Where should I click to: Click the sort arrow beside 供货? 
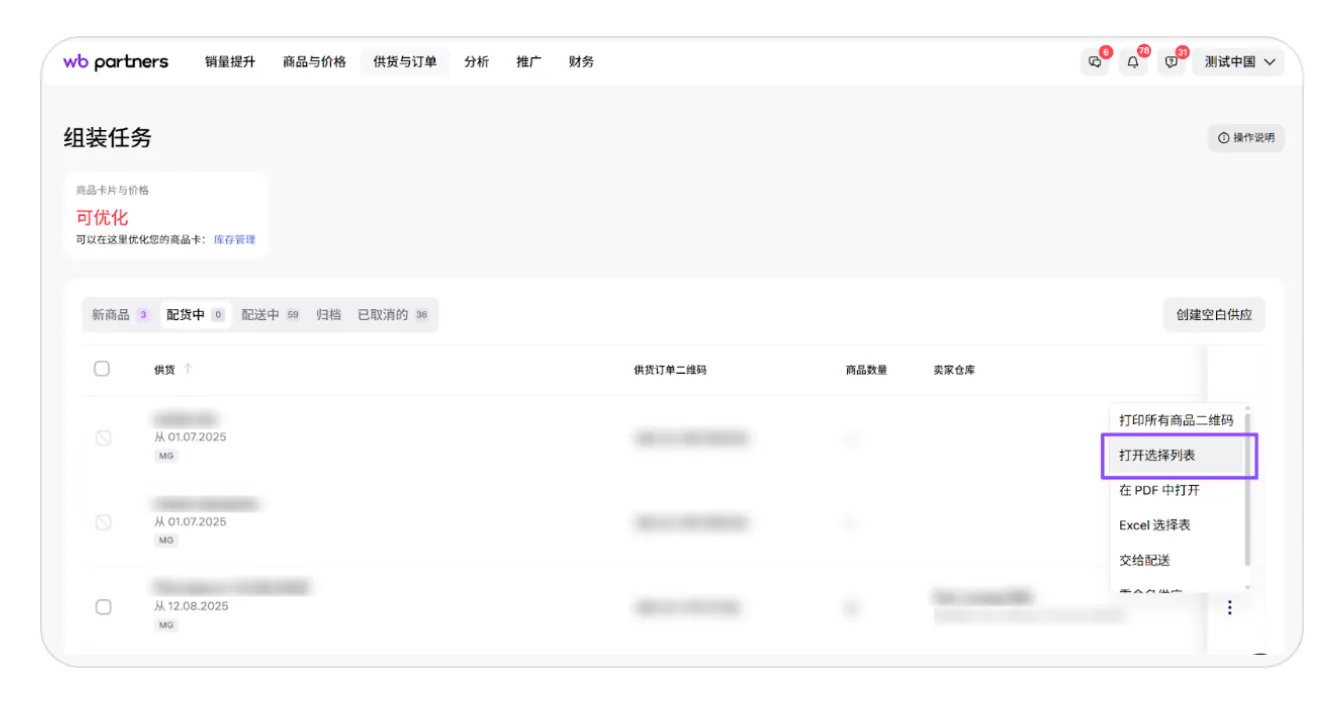[x=188, y=369]
